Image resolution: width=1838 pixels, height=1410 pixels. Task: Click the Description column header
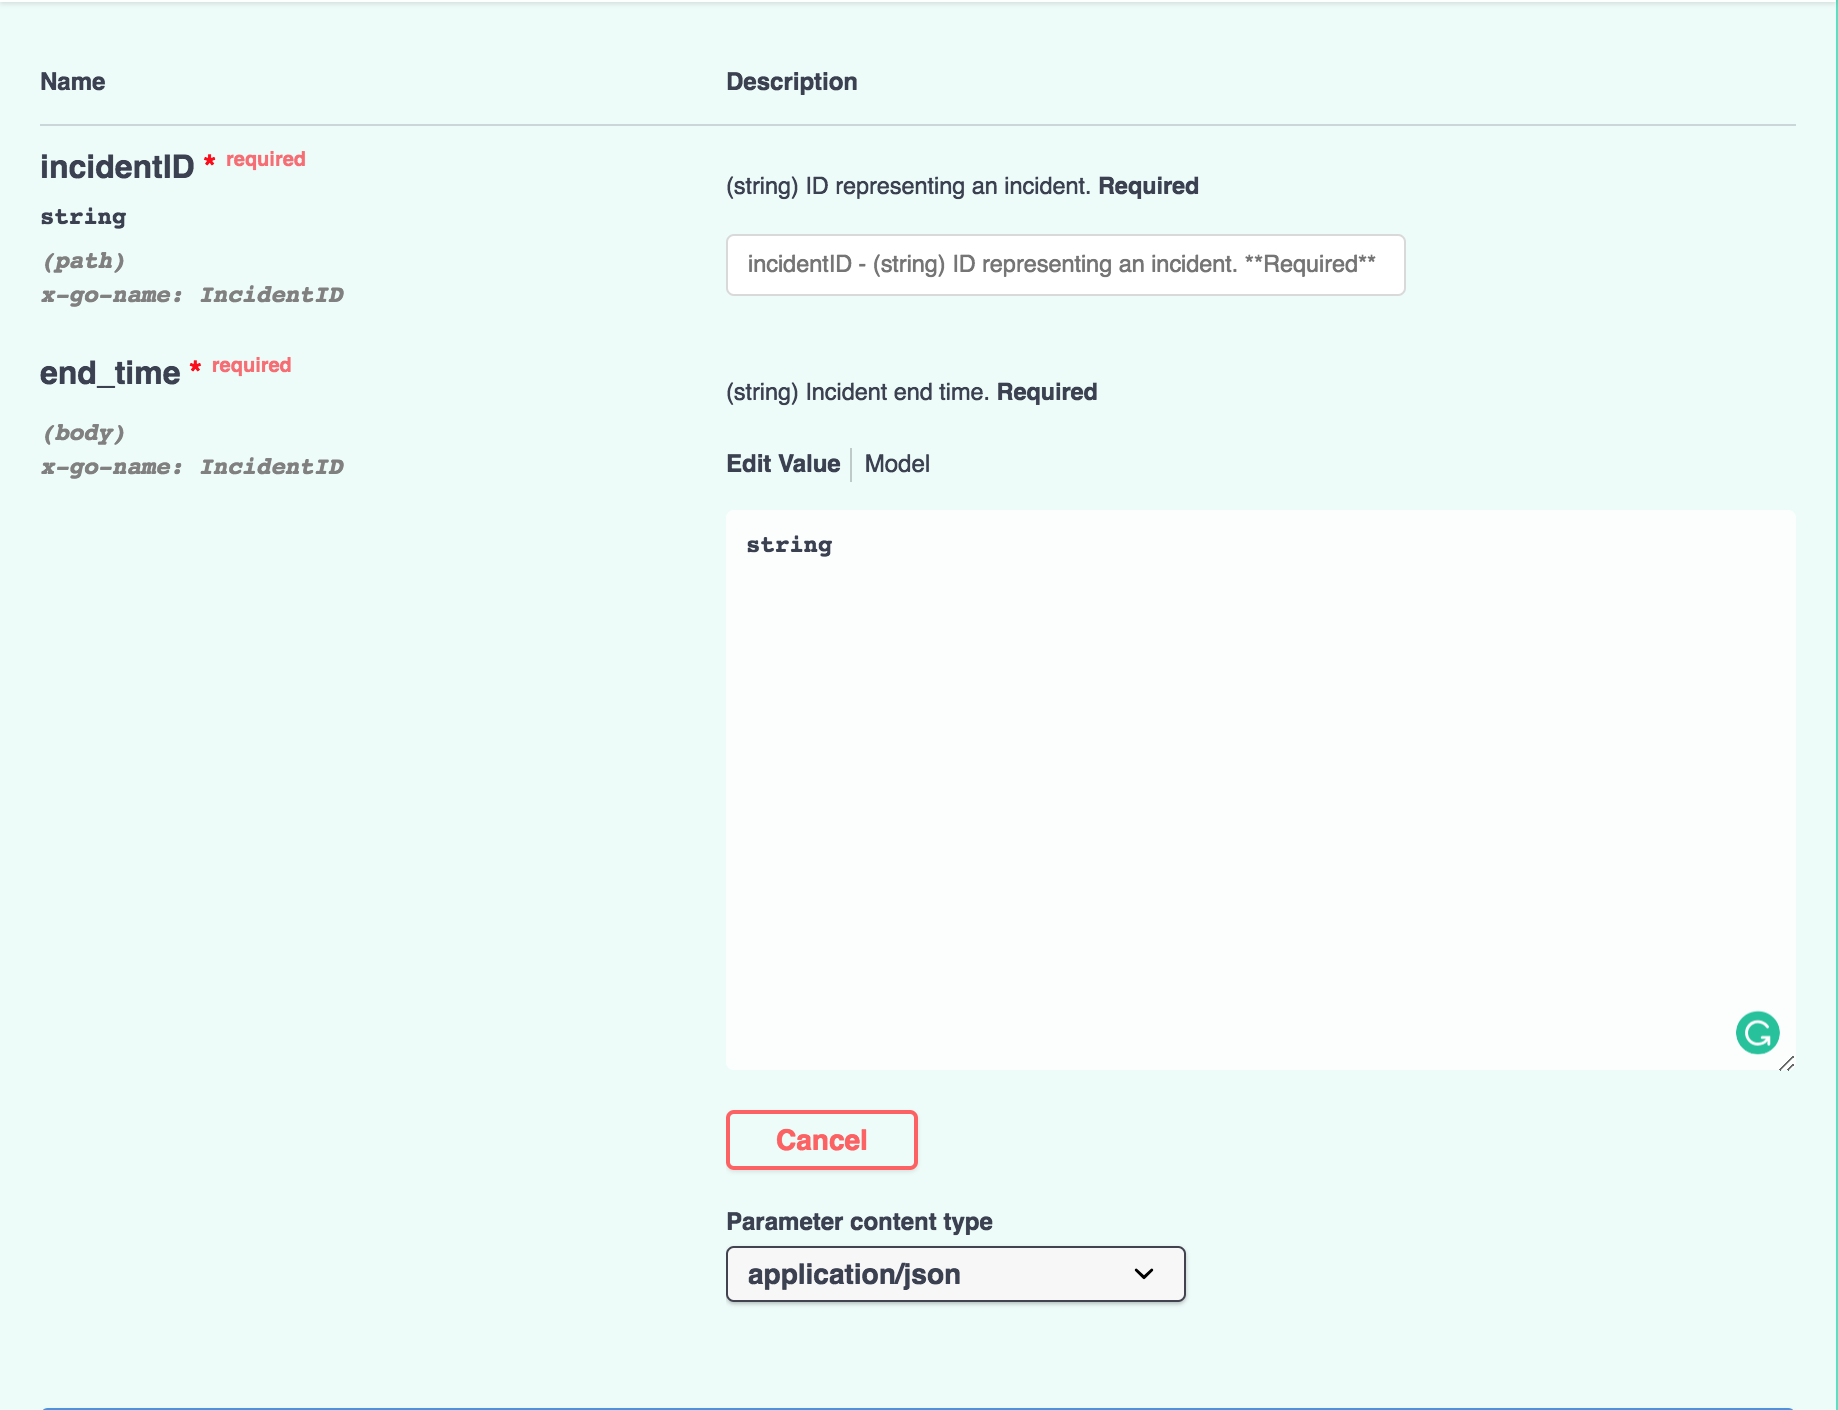pos(792,81)
